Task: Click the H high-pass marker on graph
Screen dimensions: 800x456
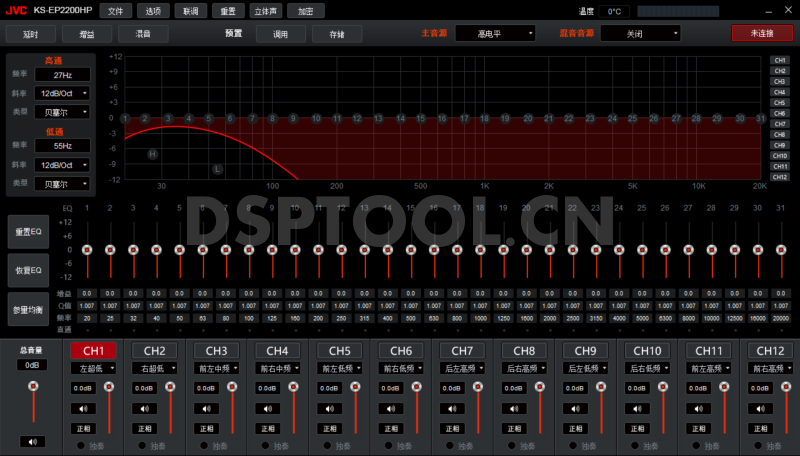Action: 153,154
